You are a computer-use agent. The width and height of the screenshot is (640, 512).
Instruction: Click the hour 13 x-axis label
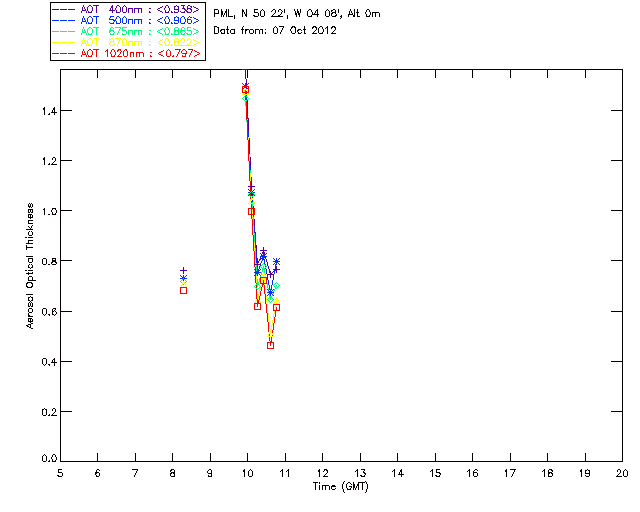pyautogui.click(x=360, y=473)
